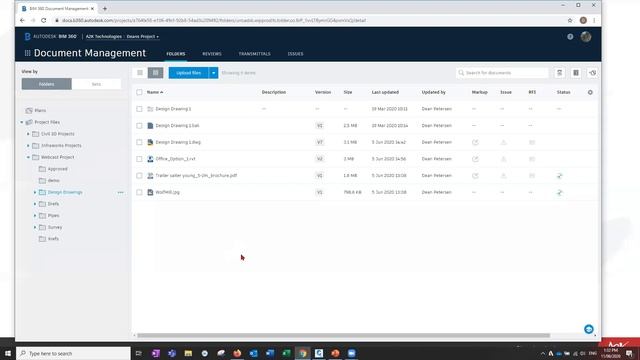Select the Approved folder in tree
The width and height of the screenshot is (640, 360).
(x=58, y=169)
